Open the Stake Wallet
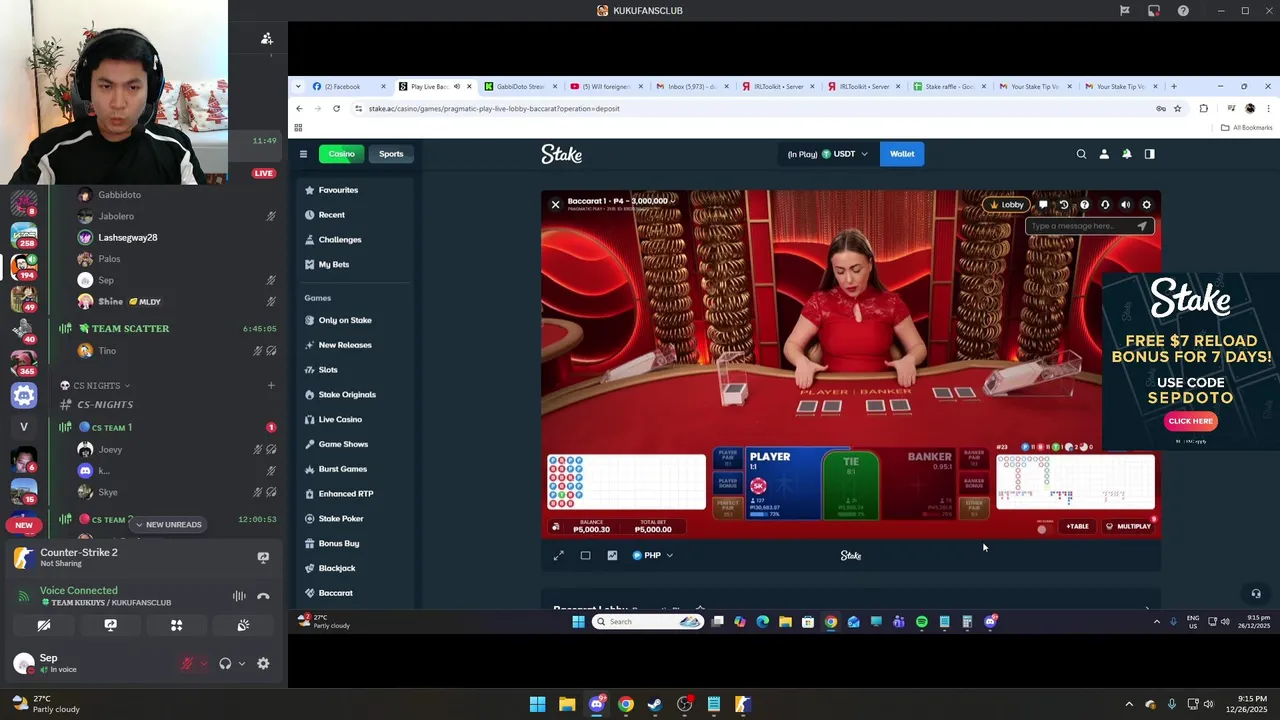 coord(902,154)
